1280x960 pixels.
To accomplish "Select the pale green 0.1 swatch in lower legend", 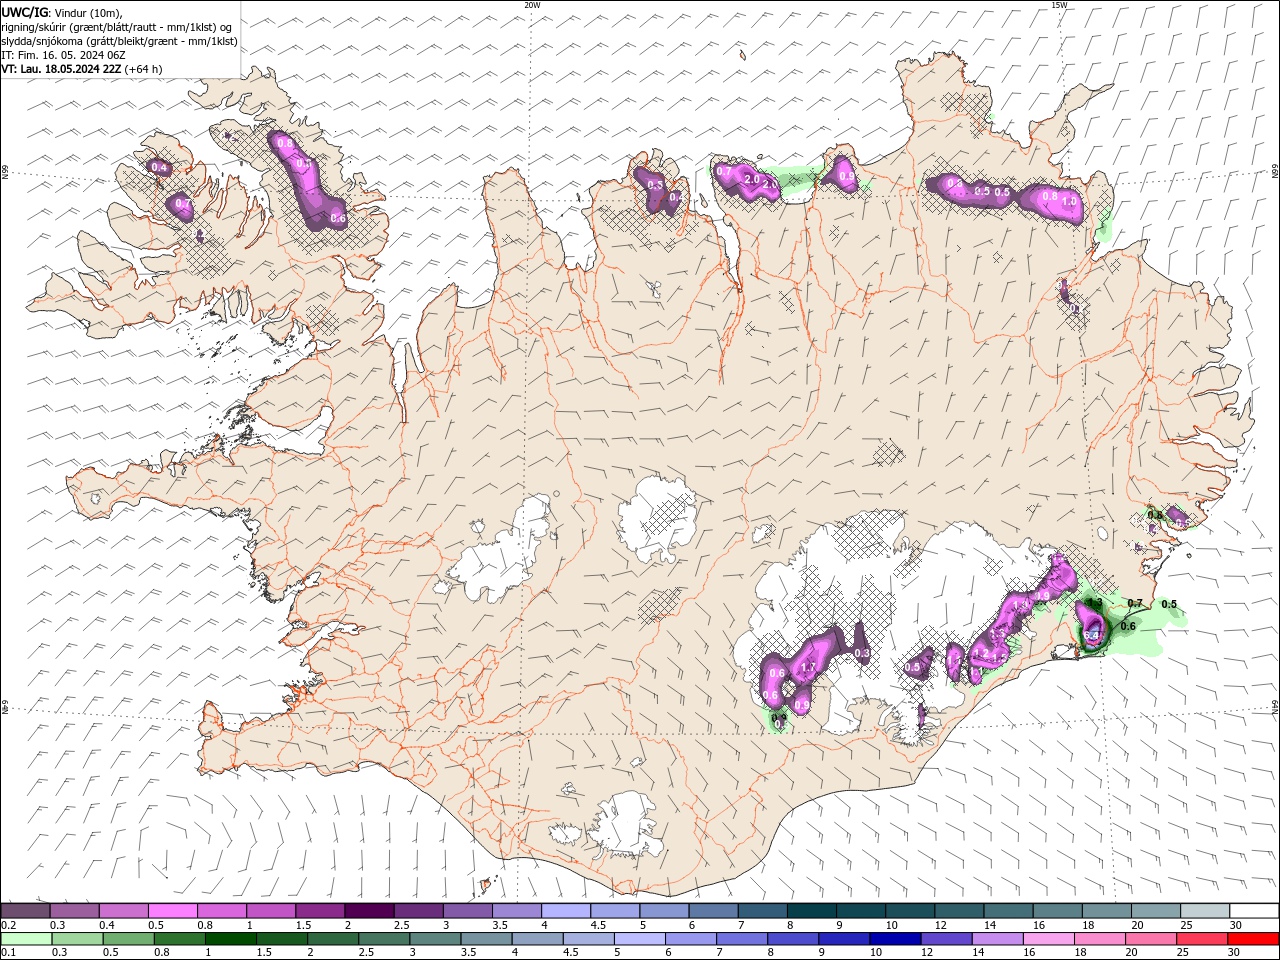I will click(26, 938).
